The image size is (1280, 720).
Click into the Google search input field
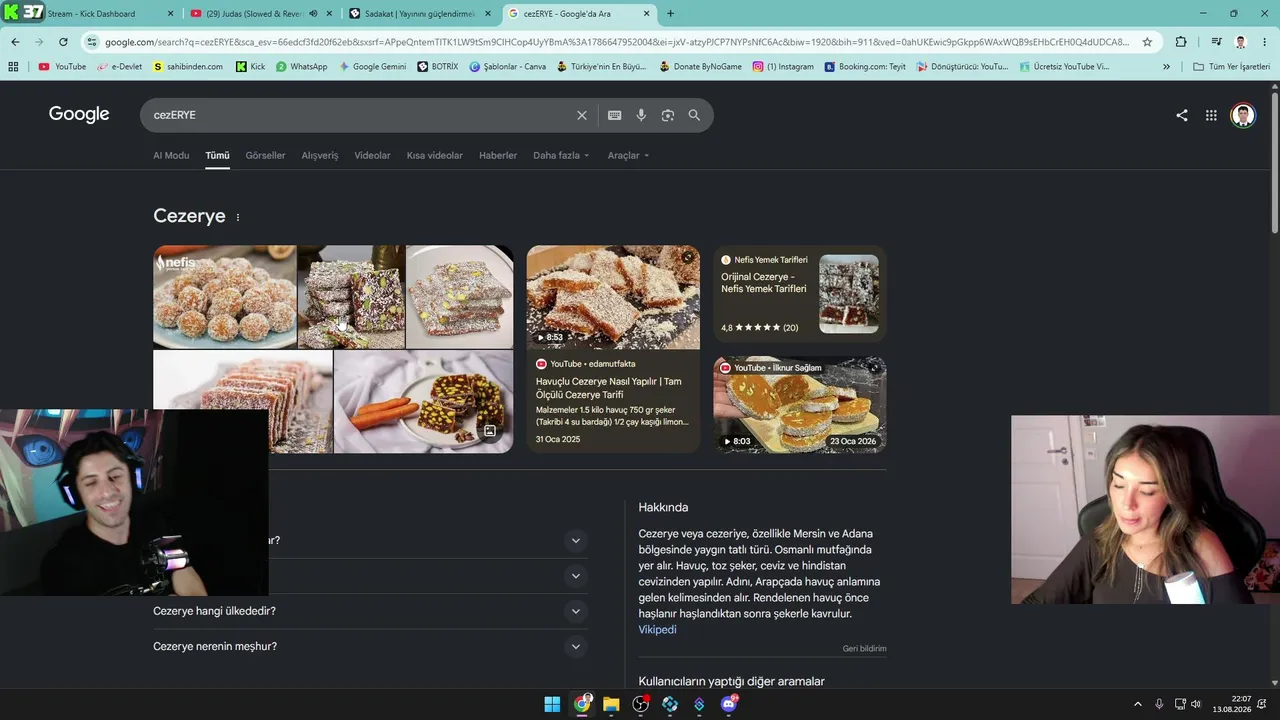pos(360,115)
